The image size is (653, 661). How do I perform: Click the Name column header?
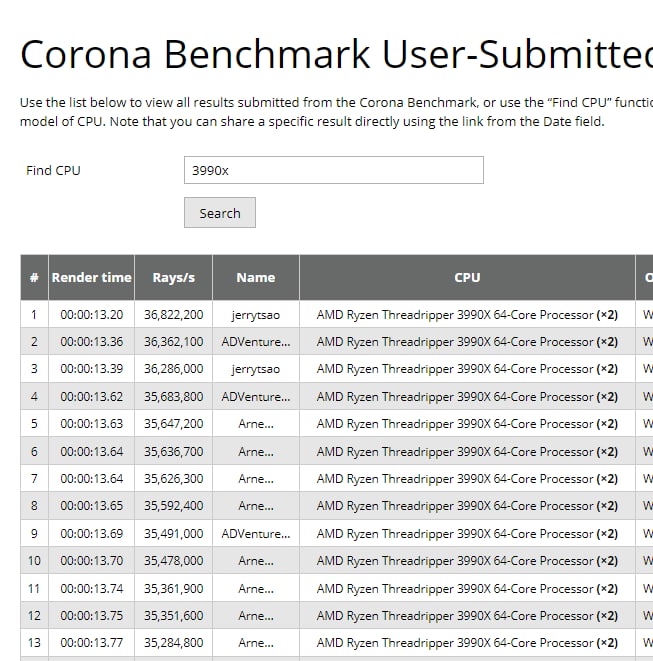point(255,277)
